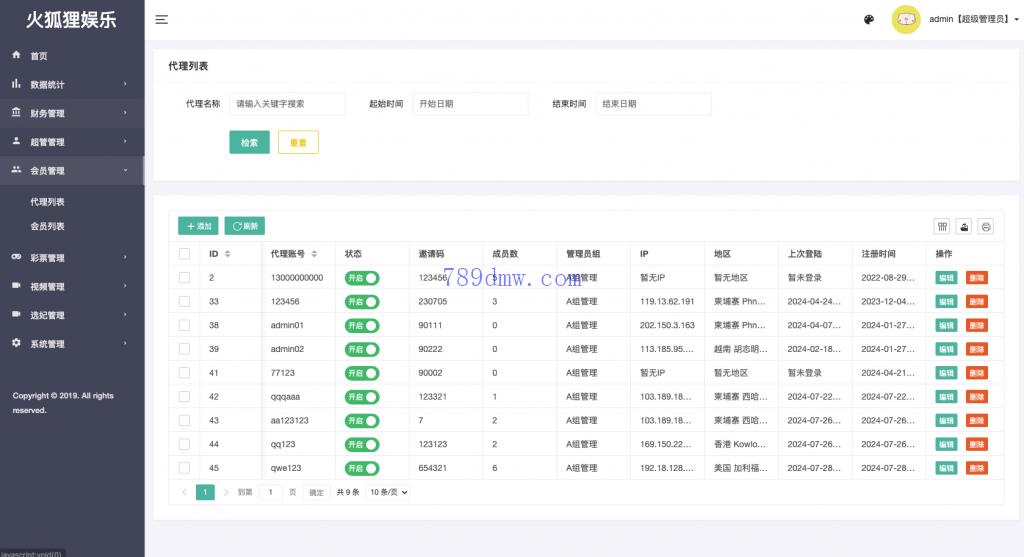
Task: Tick the checkbox for row ID 45
Action: 184,467
